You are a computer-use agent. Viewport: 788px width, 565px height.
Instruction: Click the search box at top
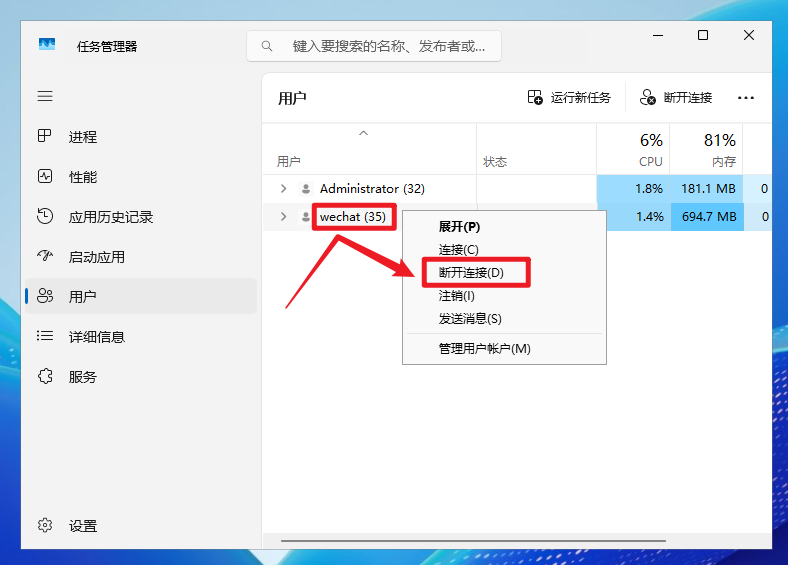click(375, 46)
